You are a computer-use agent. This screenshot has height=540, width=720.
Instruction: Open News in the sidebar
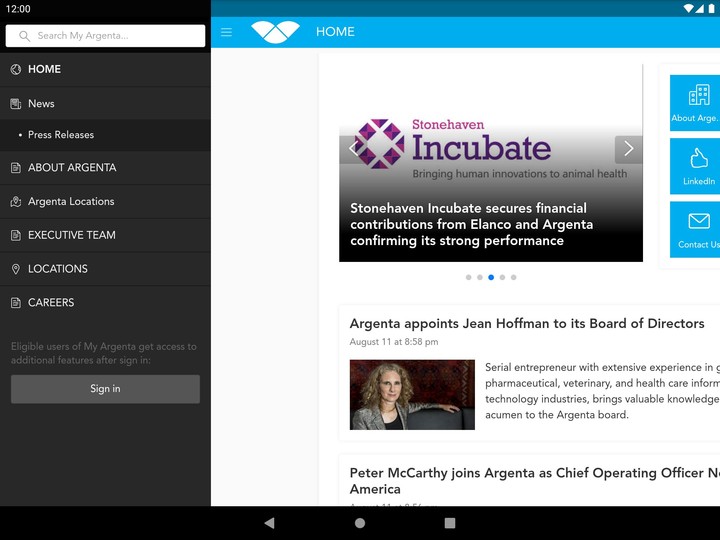(41, 104)
